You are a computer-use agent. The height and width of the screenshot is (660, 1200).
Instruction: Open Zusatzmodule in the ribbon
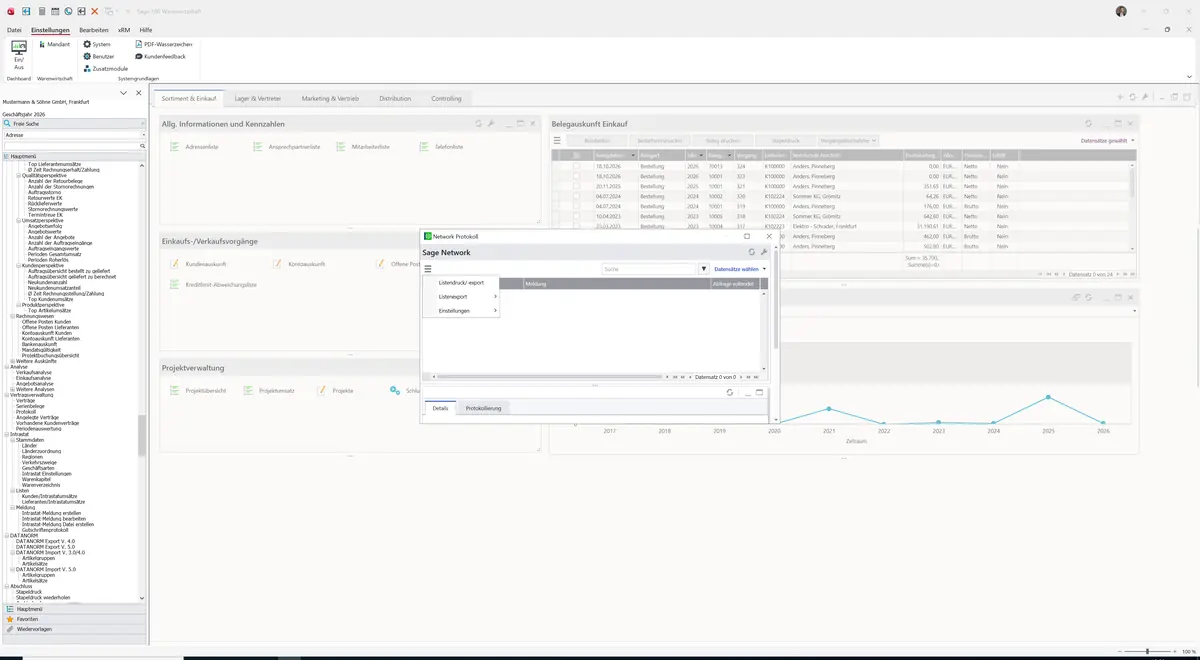(105, 68)
